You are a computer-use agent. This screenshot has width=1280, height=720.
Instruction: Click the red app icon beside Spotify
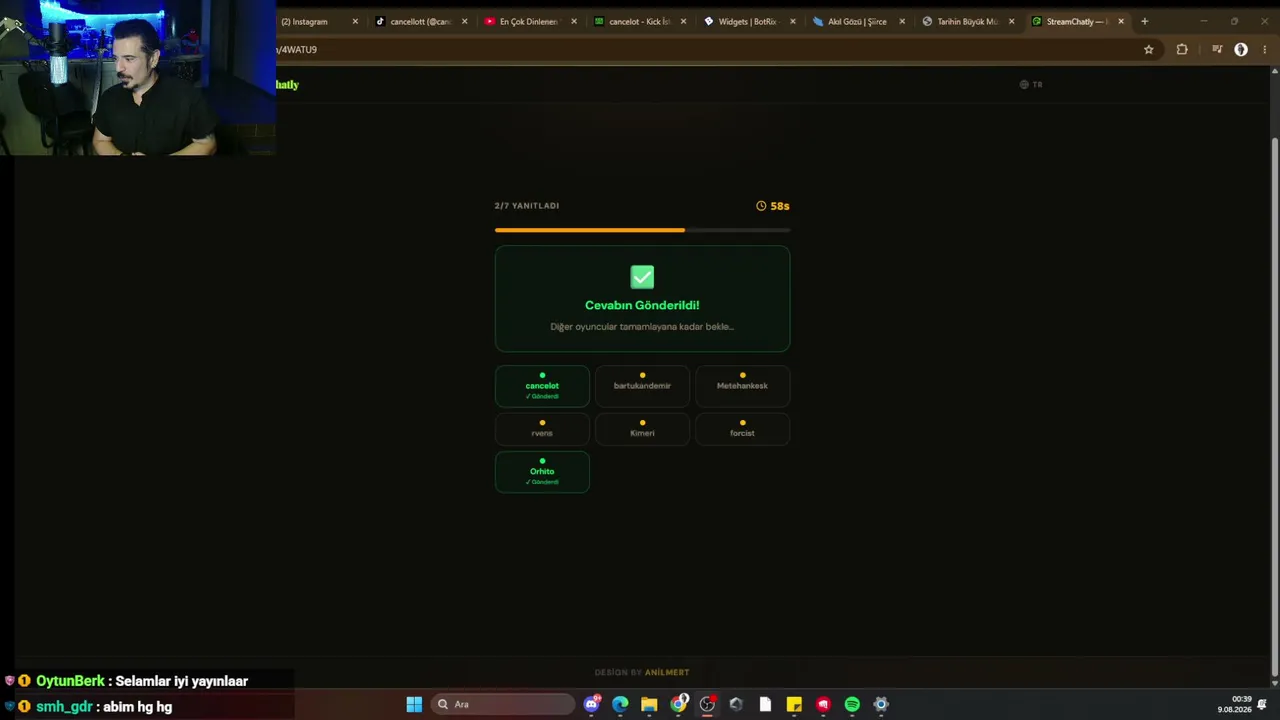pyautogui.click(x=823, y=704)
